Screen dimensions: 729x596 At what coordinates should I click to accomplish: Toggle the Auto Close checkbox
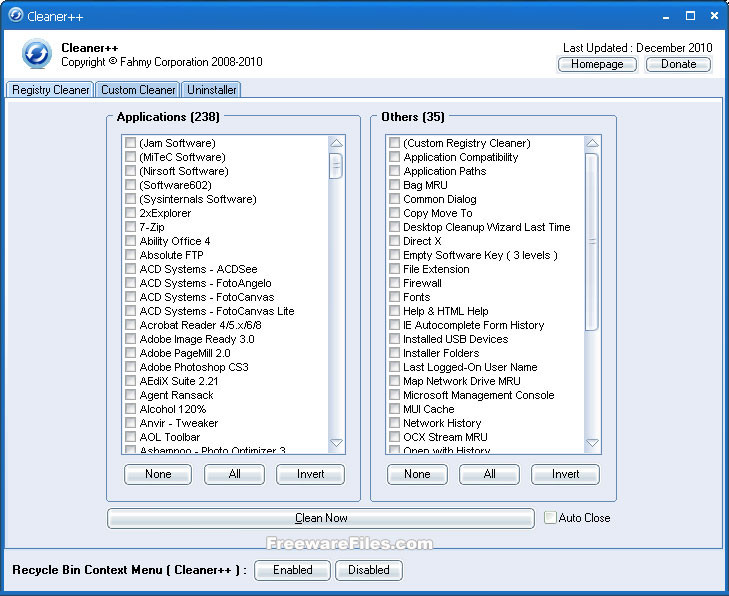(x=550, y=517)
